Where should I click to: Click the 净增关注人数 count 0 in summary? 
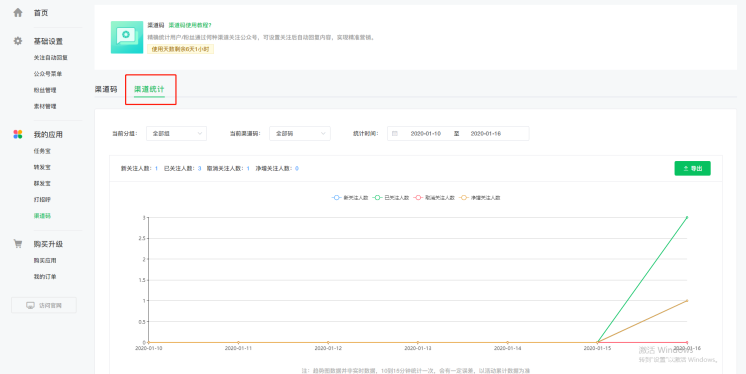[x=297, y=168]
